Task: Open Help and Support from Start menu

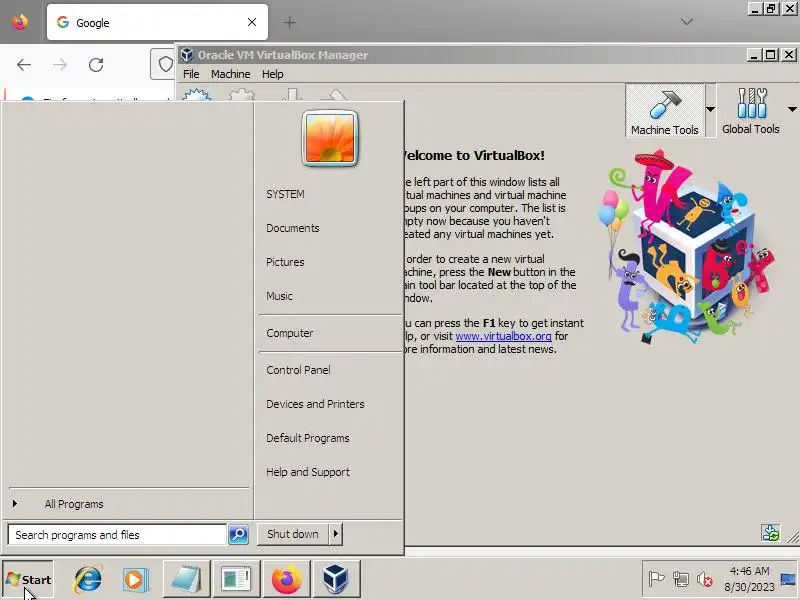Action: tap(308, 472)
